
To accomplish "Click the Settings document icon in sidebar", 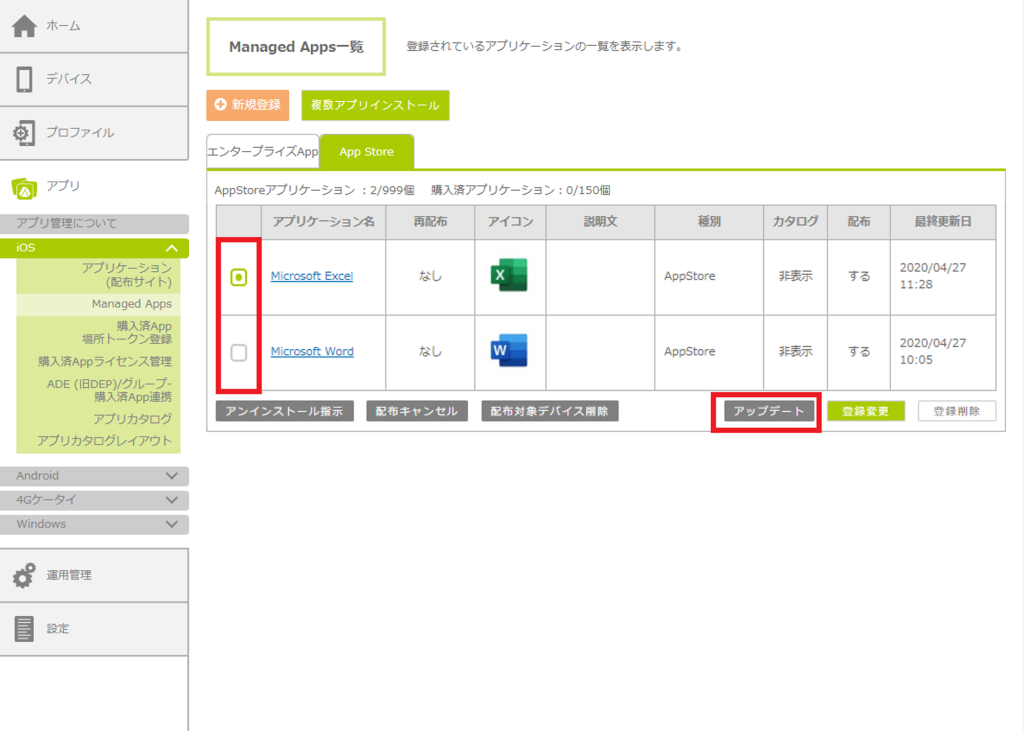I will click(25, 629).
